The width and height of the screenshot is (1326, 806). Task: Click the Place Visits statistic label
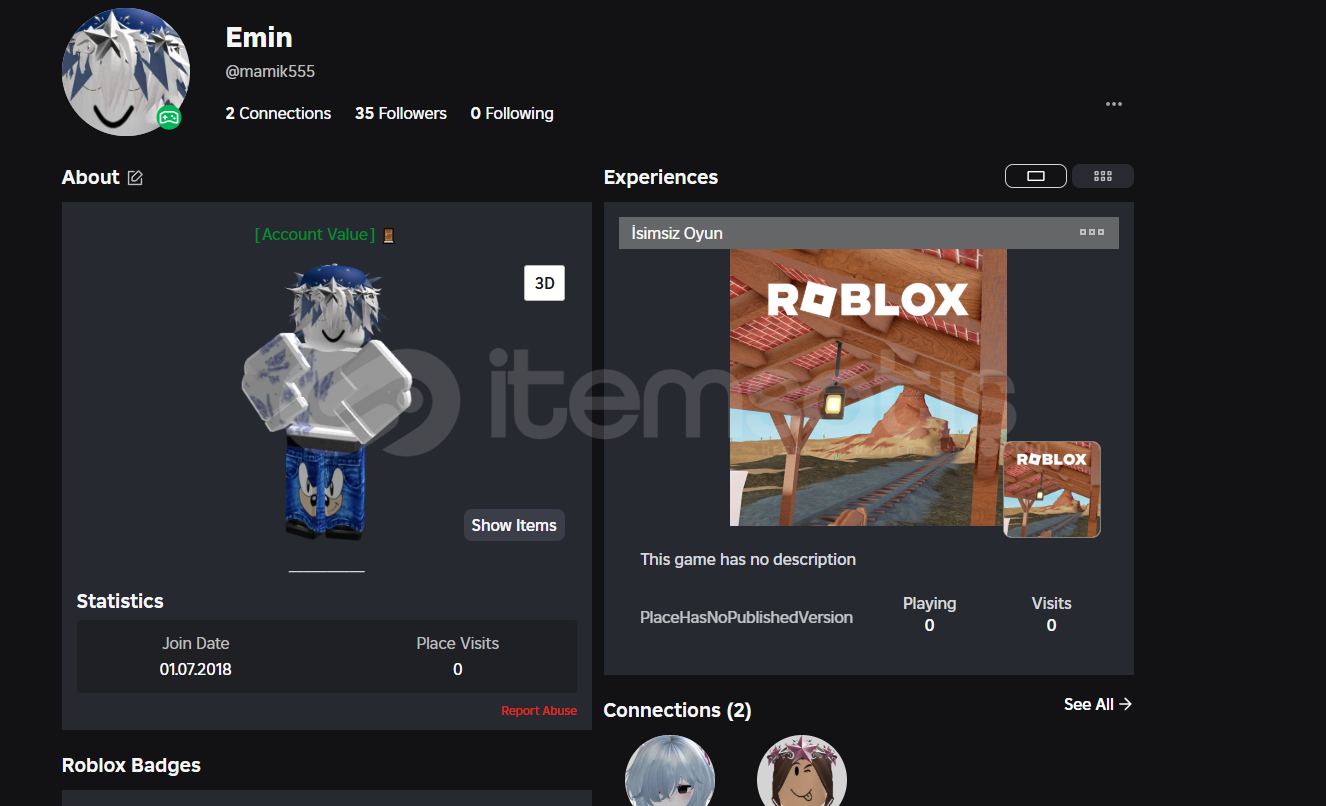coord(458,643)
